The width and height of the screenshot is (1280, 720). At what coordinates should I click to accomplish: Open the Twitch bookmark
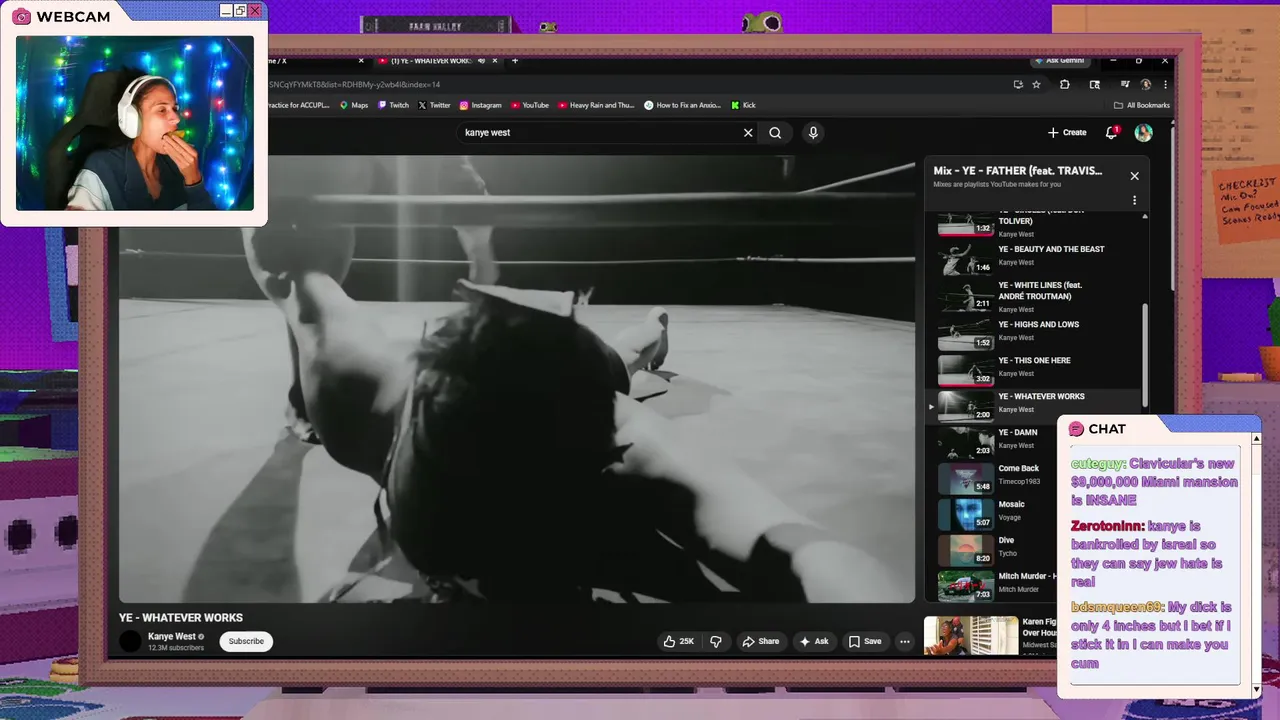(x=394, y=105)
